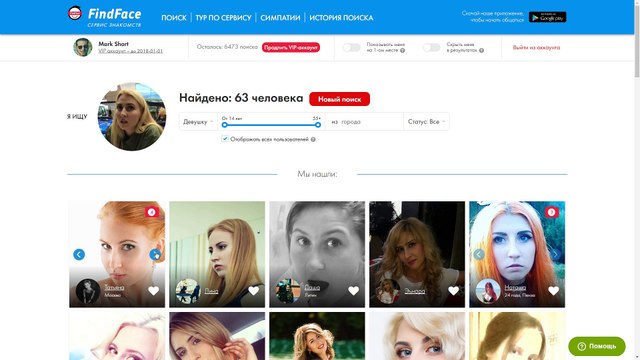Viewport: 640px width, 360px height.
Task: Click 'Mark Short' user name text
Action: [113, 44]
